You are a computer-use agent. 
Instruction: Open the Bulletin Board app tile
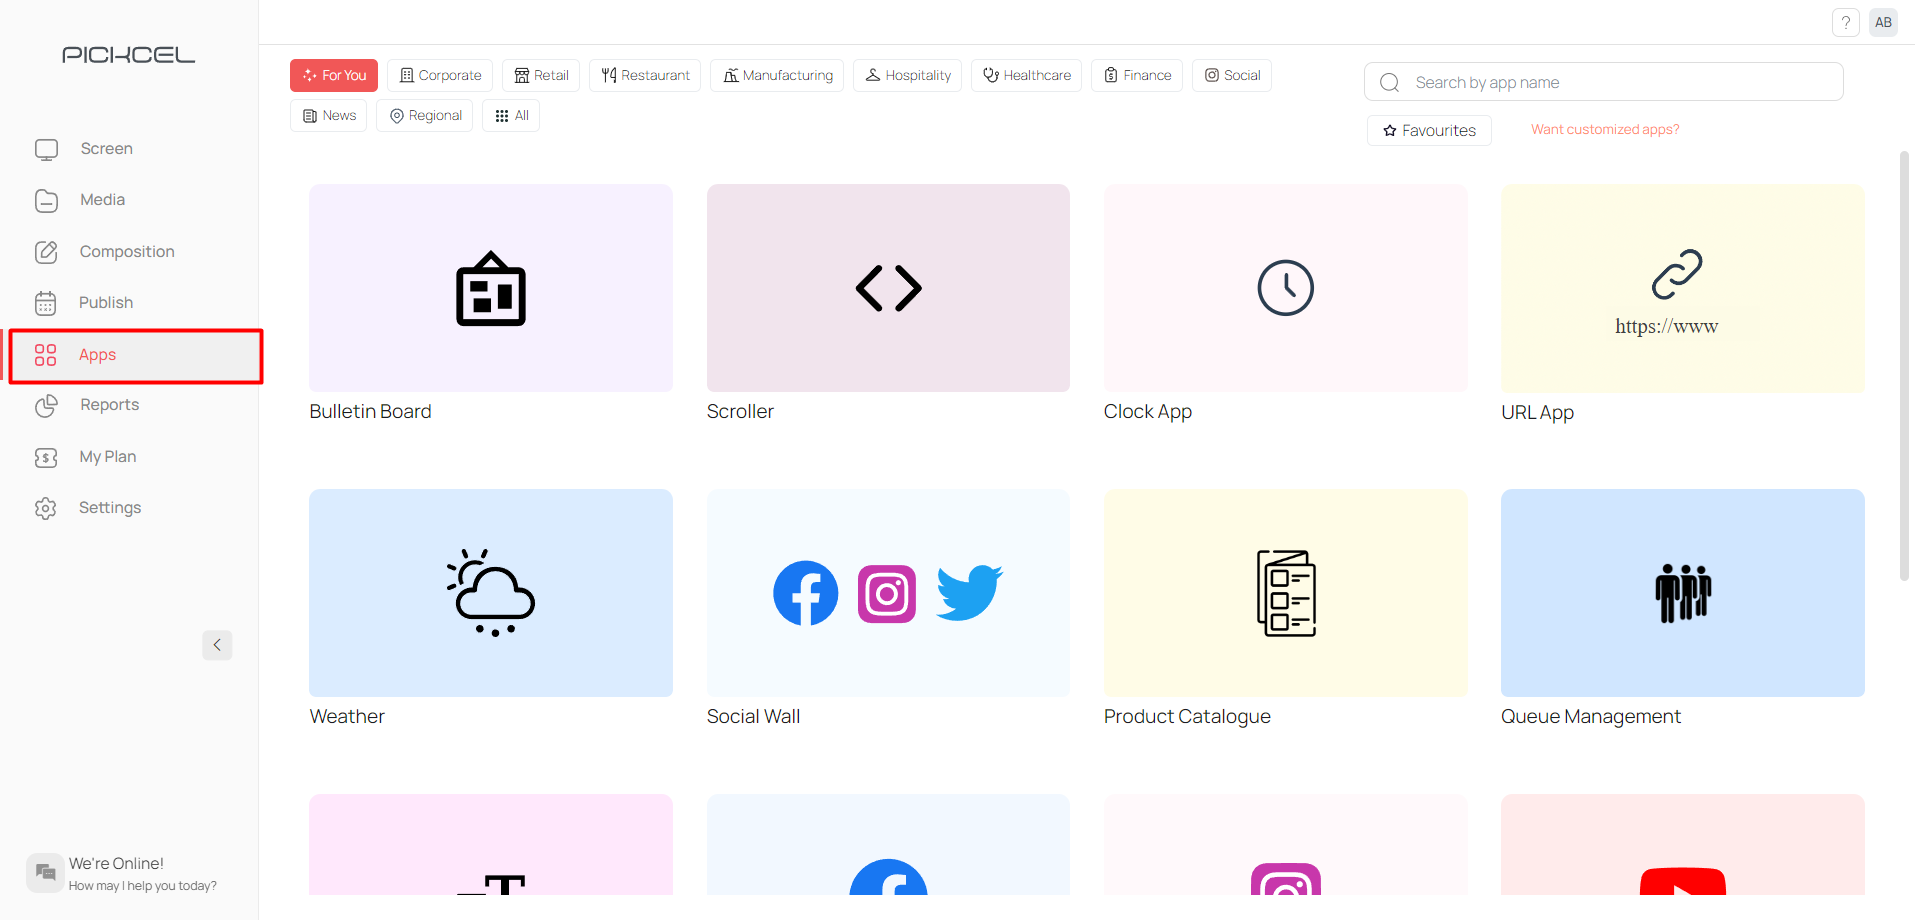click(491, 288)
